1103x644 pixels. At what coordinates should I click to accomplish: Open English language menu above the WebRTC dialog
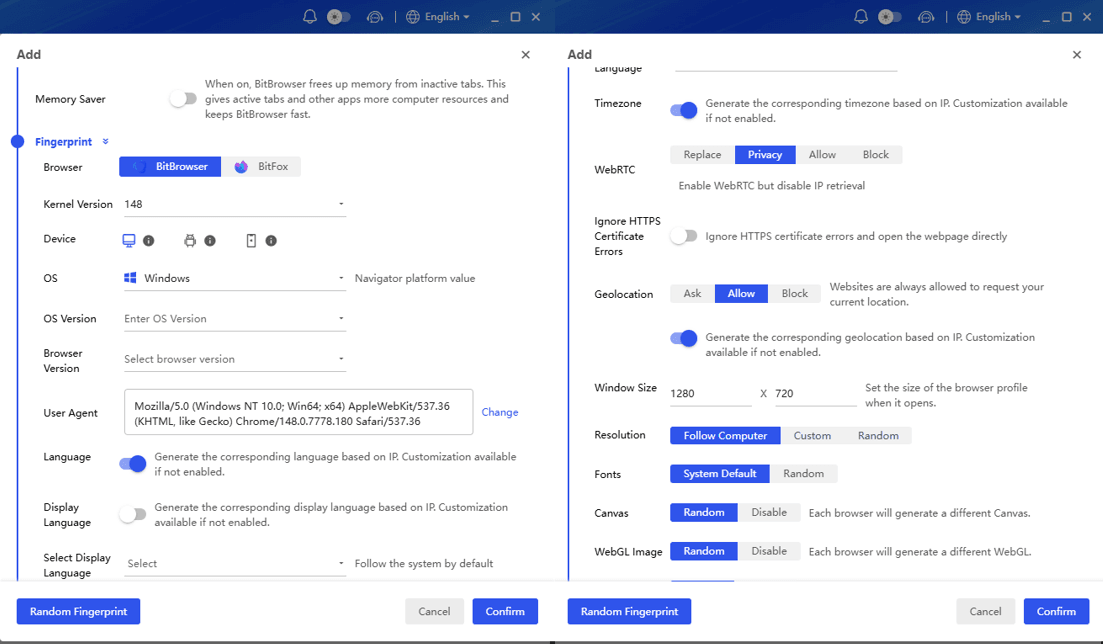[998, 16]
